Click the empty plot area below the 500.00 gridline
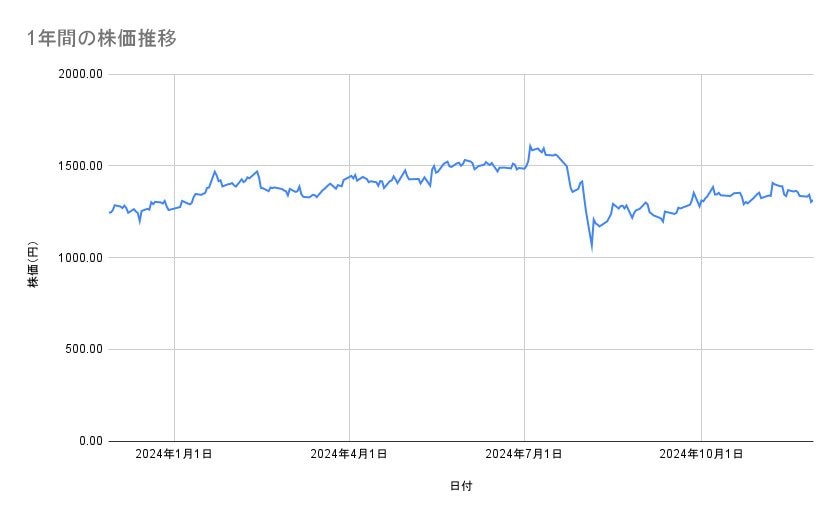This screenshot has height=519, width=839. click(460, 395)
